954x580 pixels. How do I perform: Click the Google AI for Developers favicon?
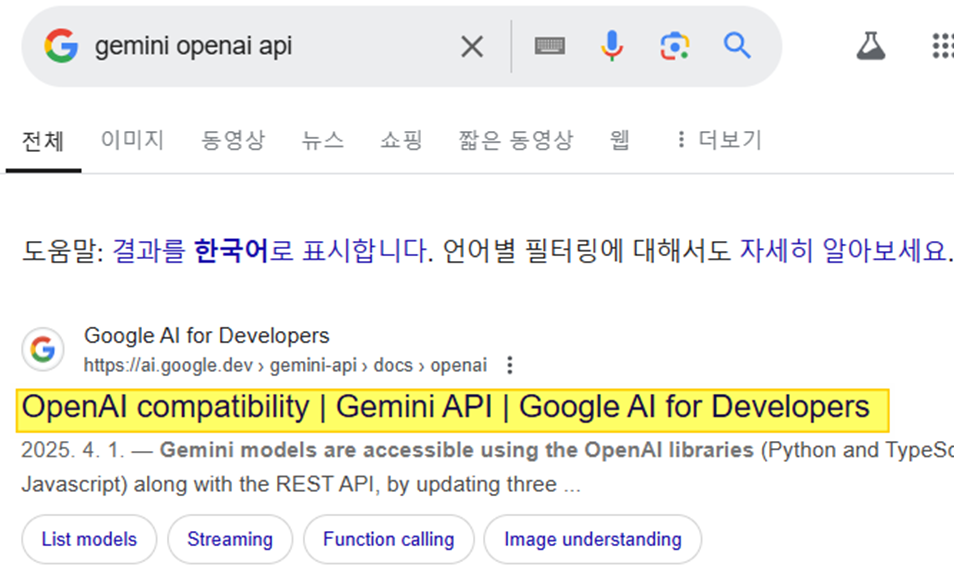[x=43, y=349]
